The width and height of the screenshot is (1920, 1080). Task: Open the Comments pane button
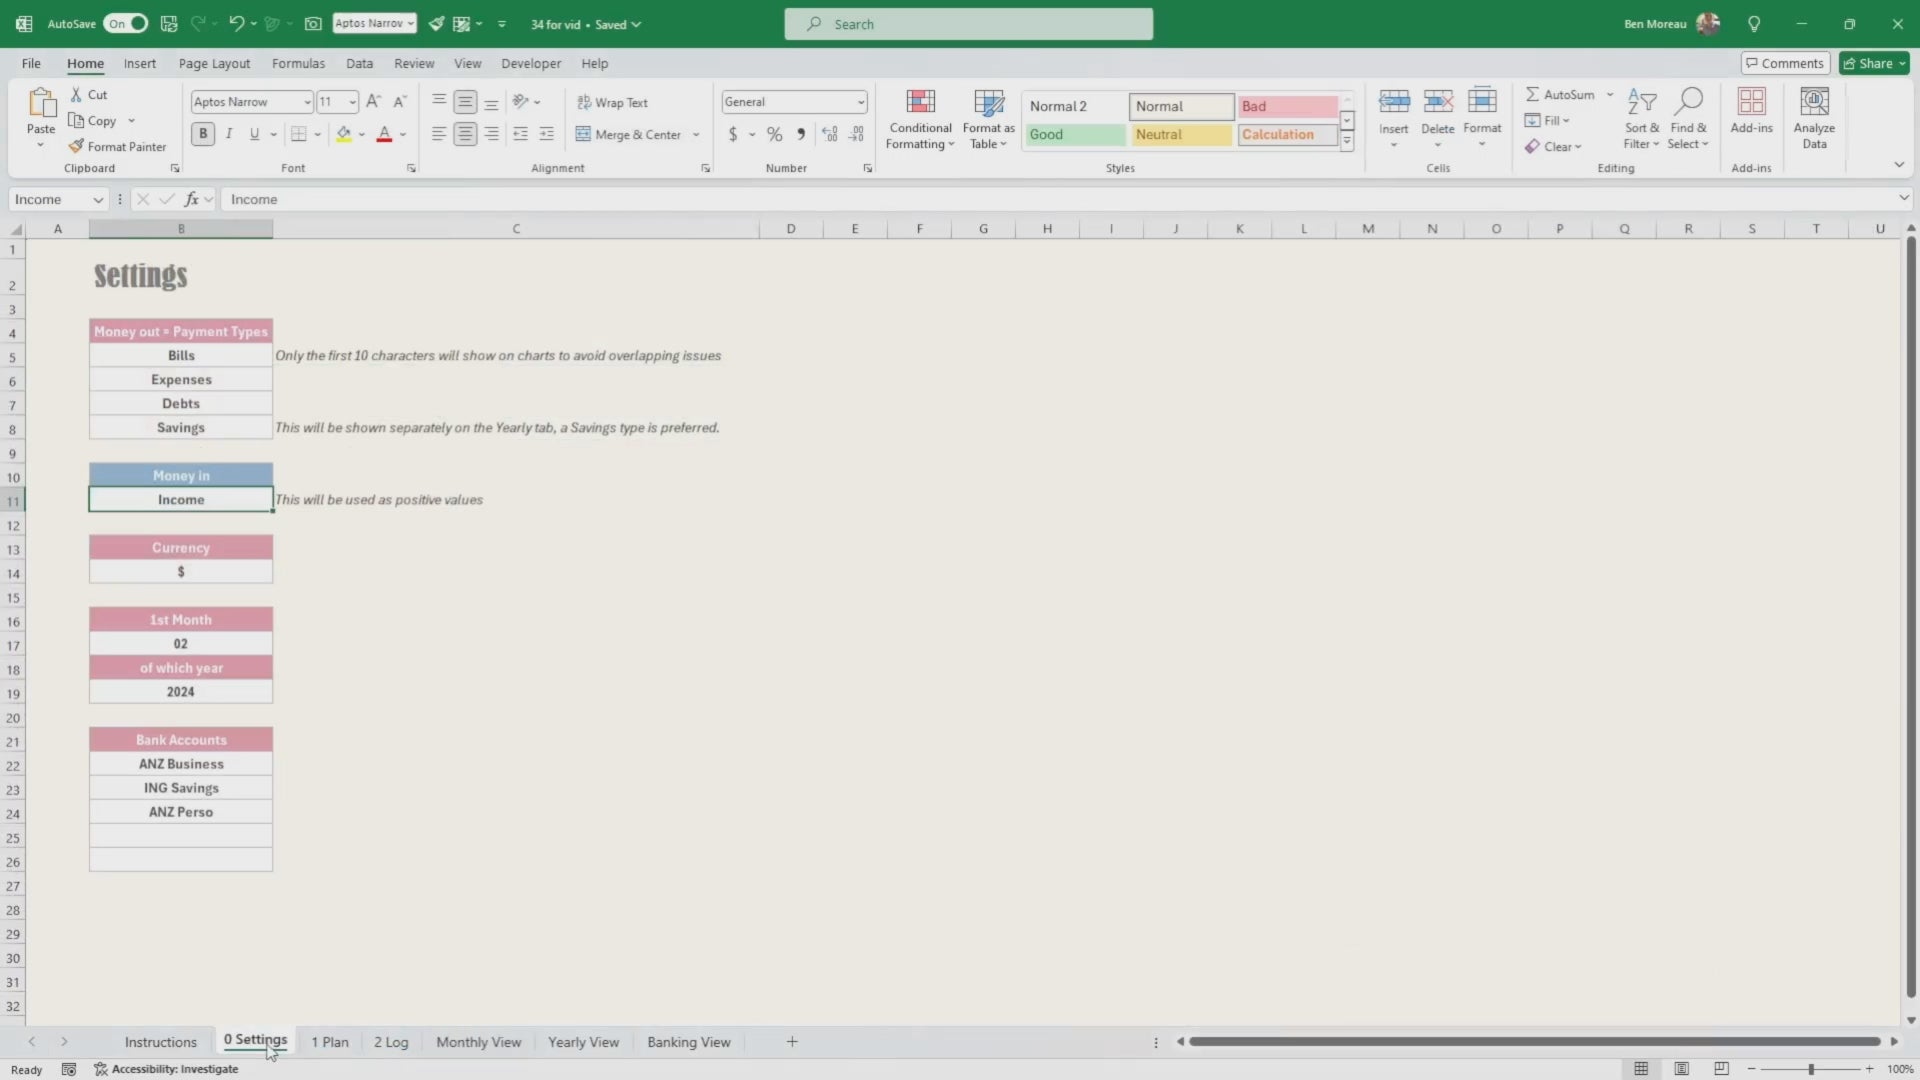tap(1785, 63)
